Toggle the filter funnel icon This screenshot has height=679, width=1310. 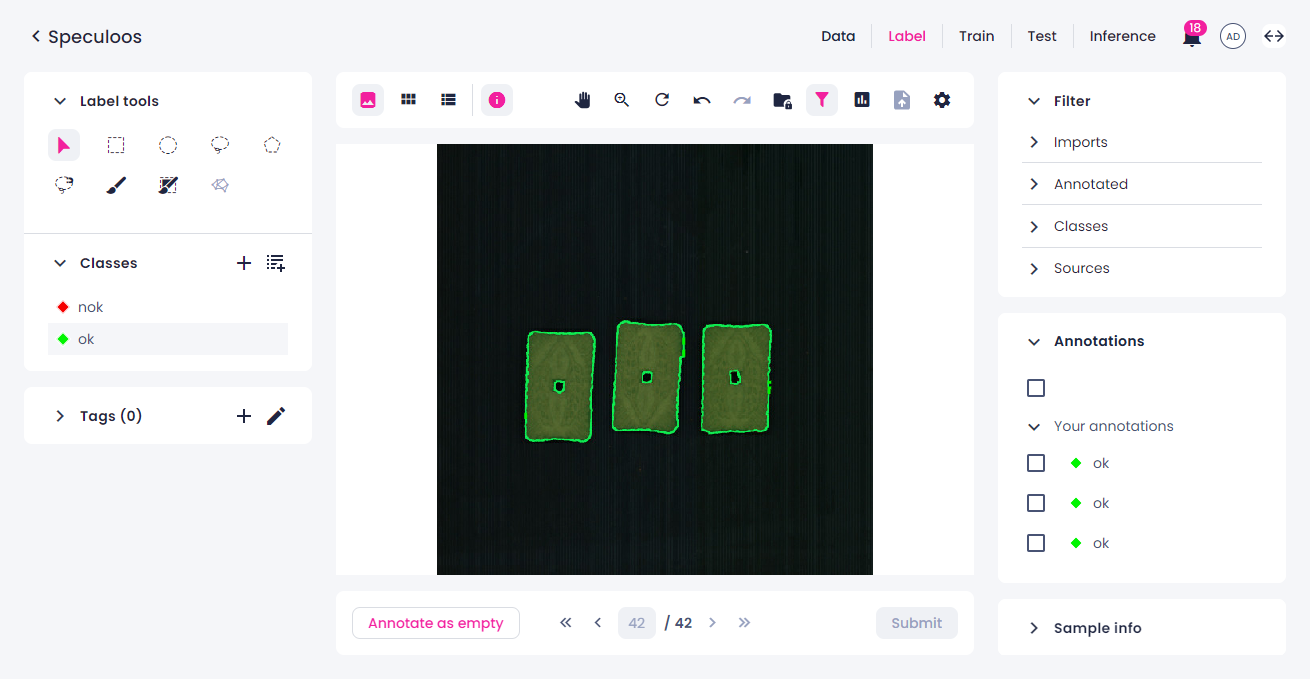822,100
